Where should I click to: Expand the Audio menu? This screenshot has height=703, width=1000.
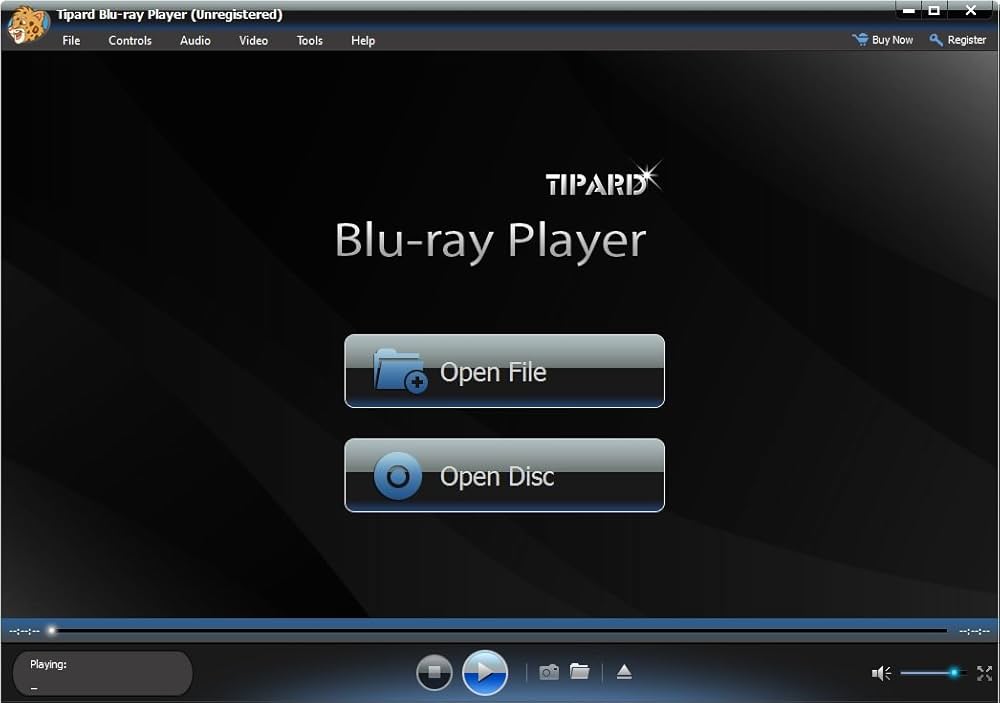click(195, 41)
